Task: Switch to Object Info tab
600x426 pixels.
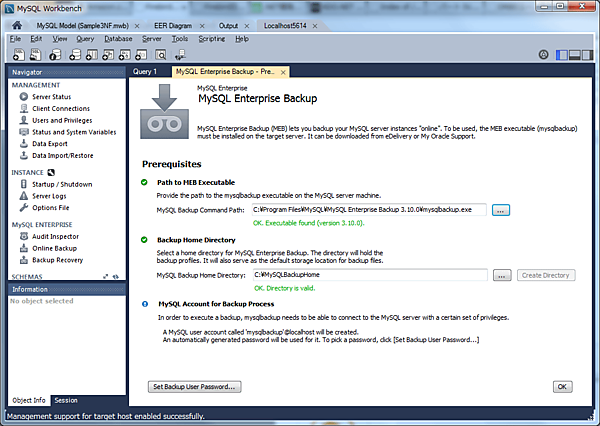Action: point(29,400)
